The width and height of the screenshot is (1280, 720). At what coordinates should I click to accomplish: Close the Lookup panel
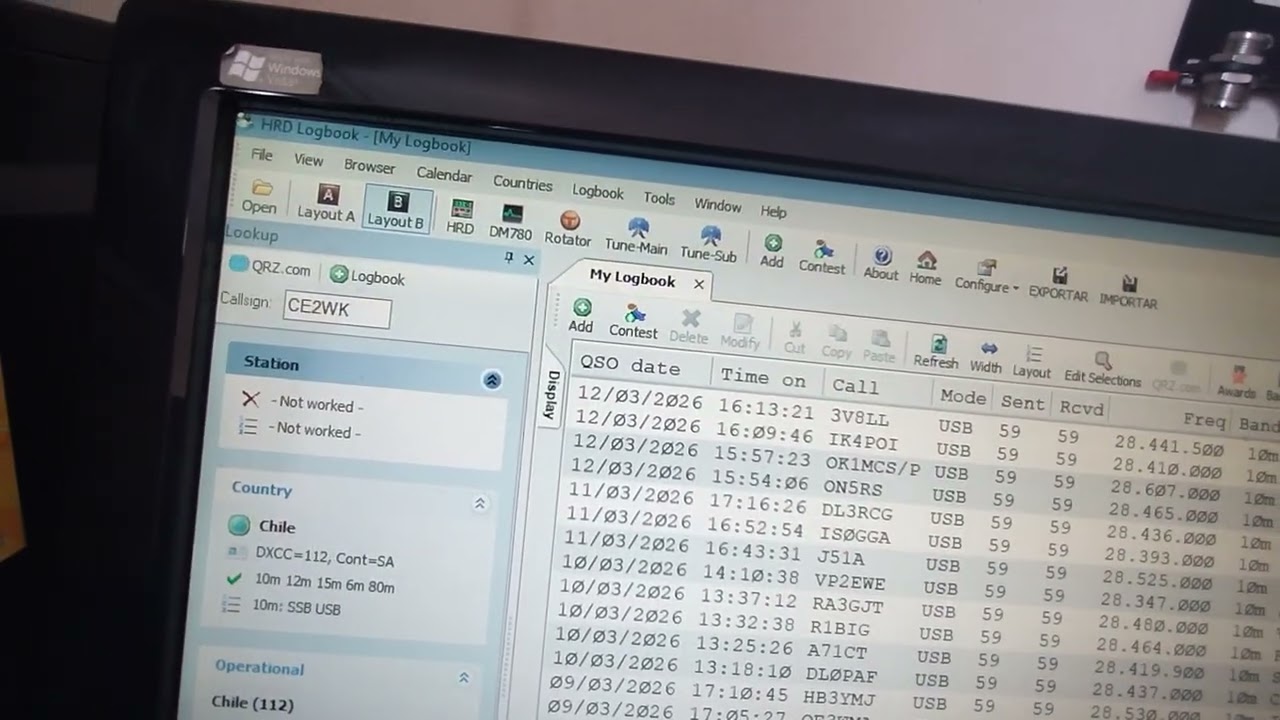pos(529,260)
